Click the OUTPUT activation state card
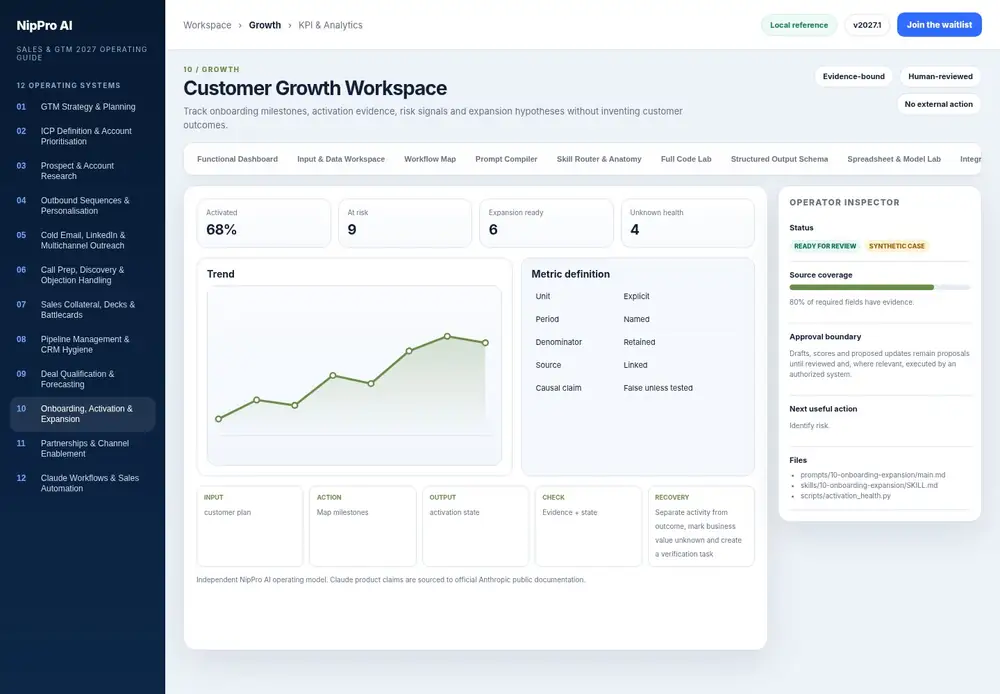Image resolution: width=1000 pixels, height=694 pixels. pyautogui.click(x=475, y=526)
